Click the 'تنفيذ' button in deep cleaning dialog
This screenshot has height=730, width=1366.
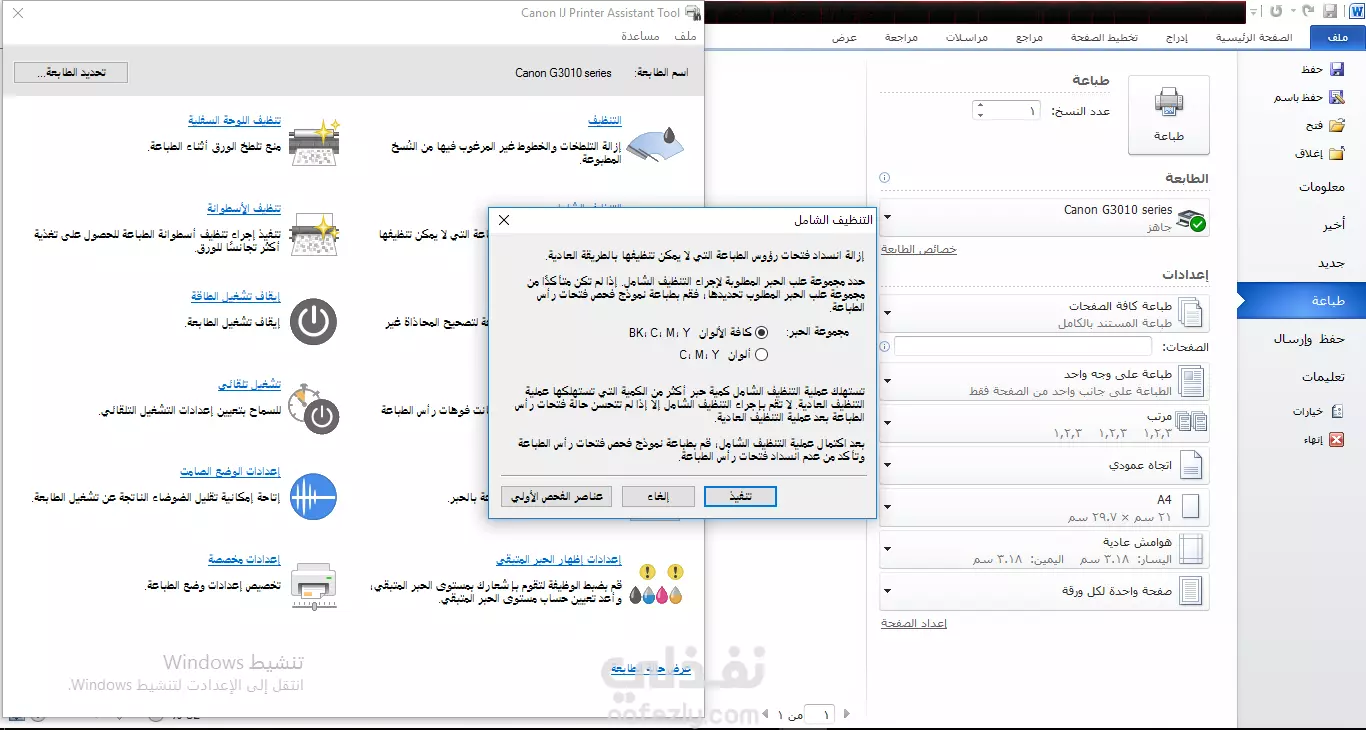pos(740,496)
